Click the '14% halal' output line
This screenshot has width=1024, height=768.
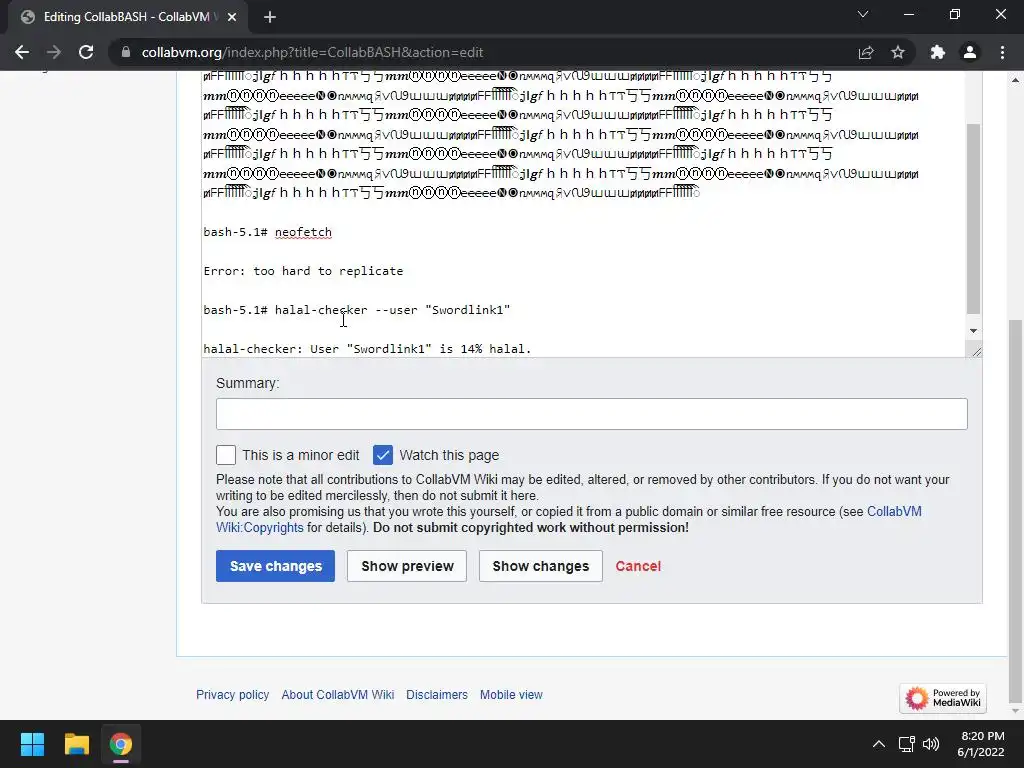coord(368,349)
